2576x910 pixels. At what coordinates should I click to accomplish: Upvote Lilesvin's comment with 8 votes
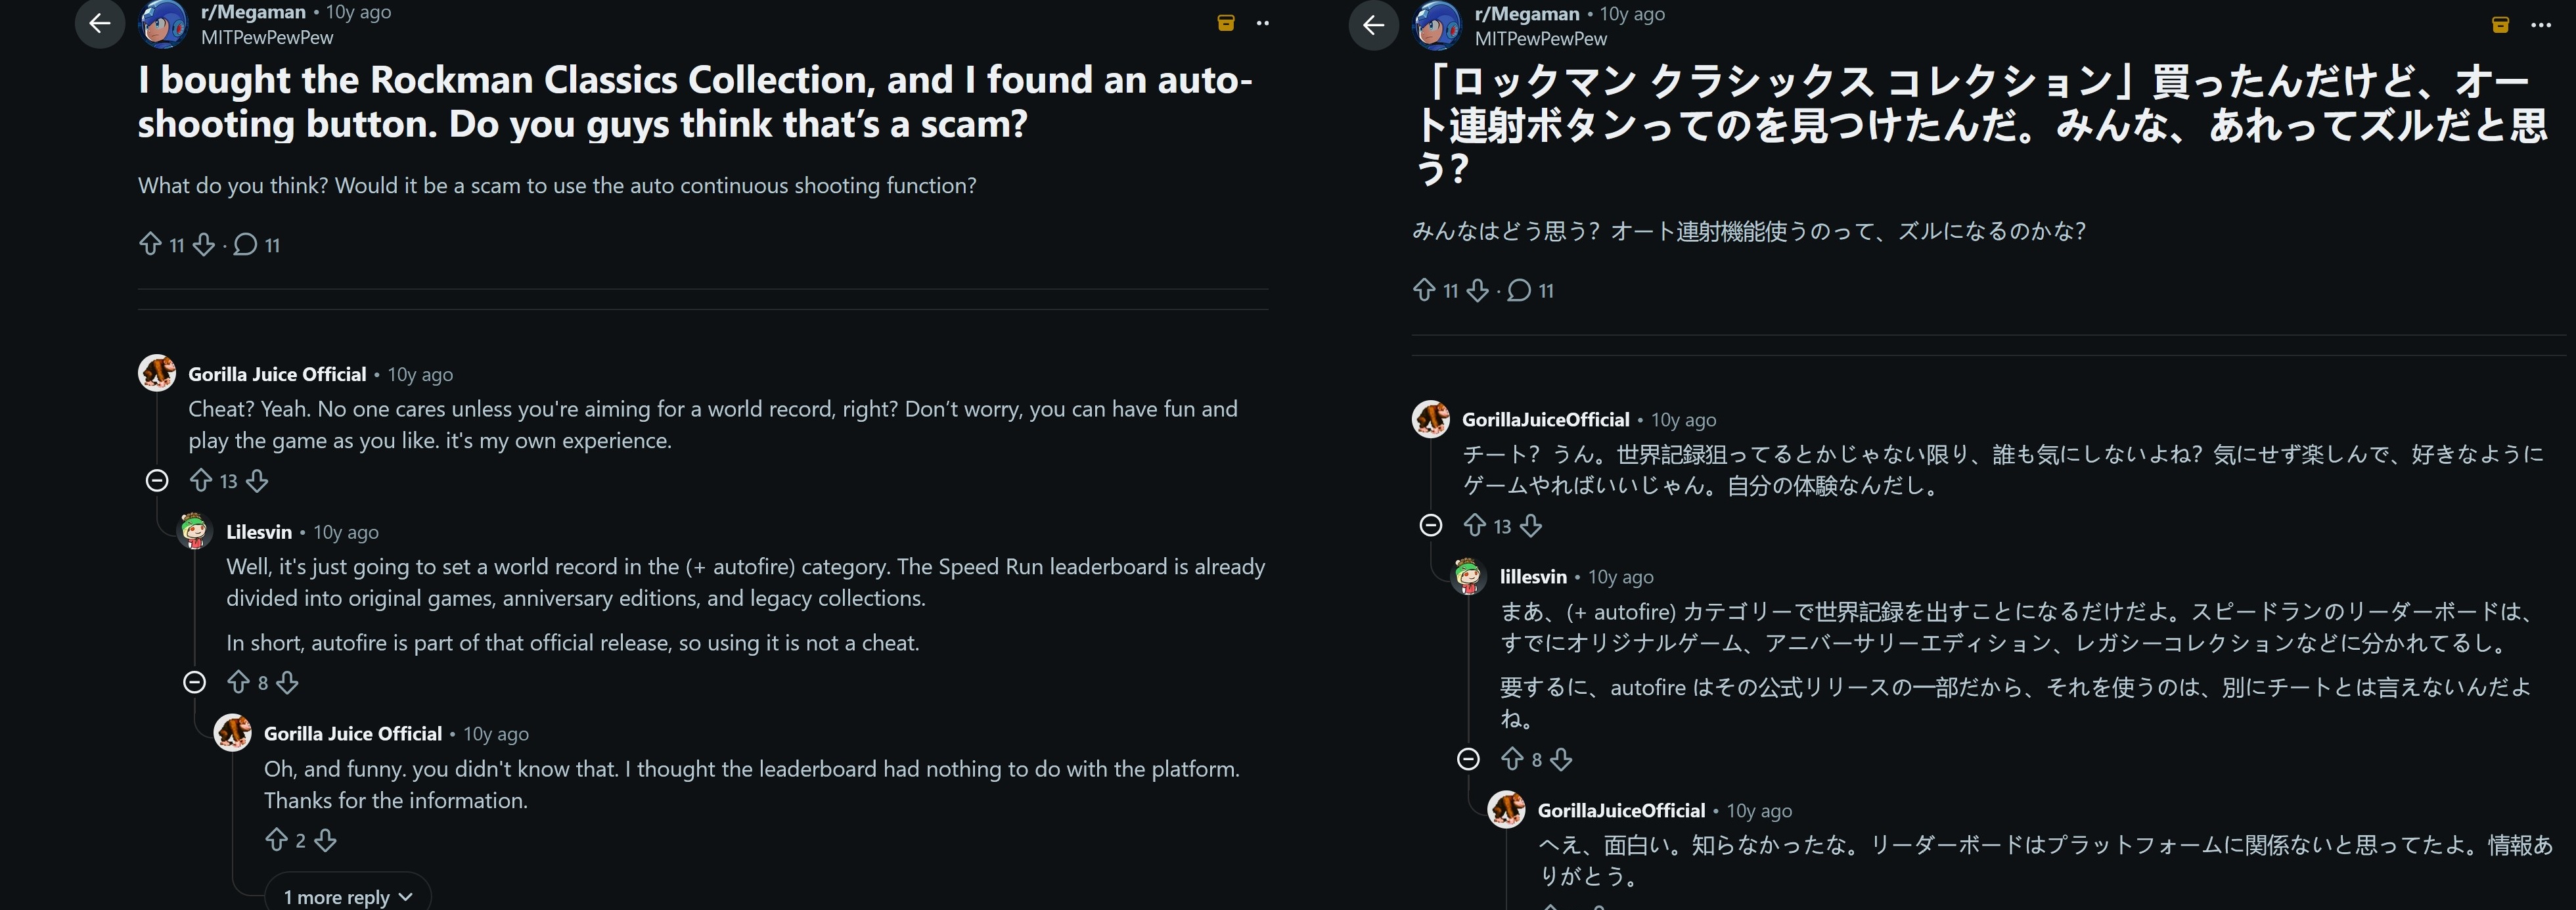tap(238, 682)
